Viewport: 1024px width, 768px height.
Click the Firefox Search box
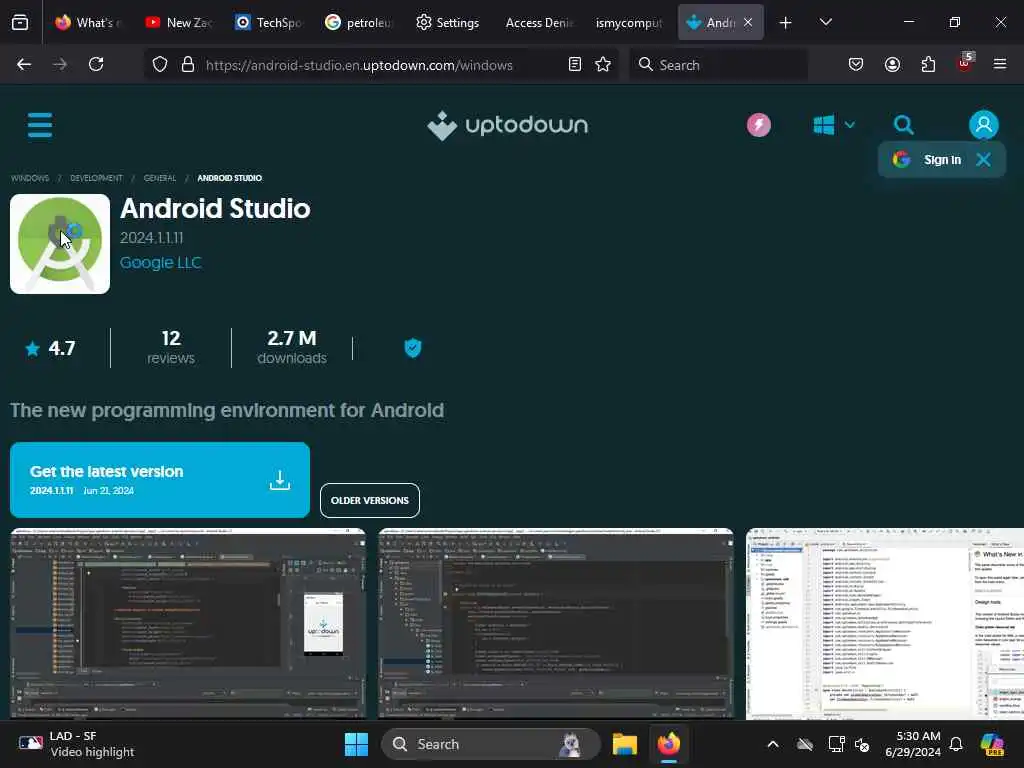[718, 65]
